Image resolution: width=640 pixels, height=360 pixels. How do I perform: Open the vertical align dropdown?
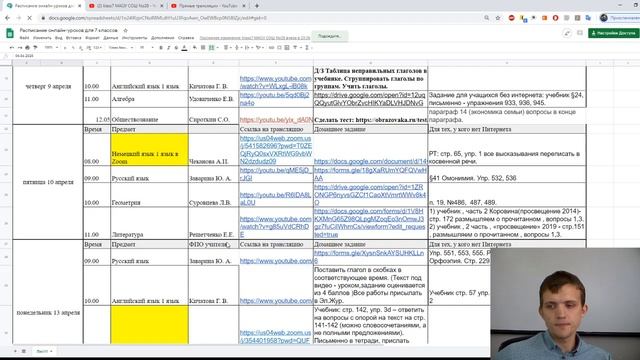click(238, 48)
